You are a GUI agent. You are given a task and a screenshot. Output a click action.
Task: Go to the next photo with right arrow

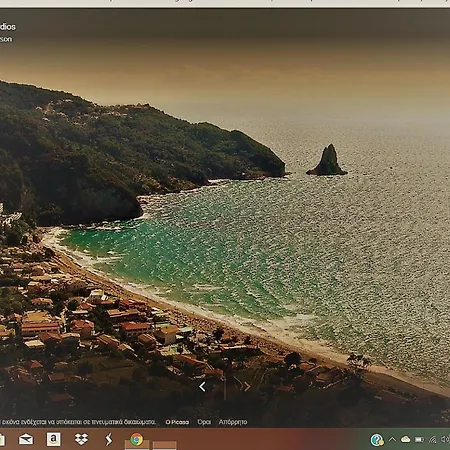[x=247, y=387]
